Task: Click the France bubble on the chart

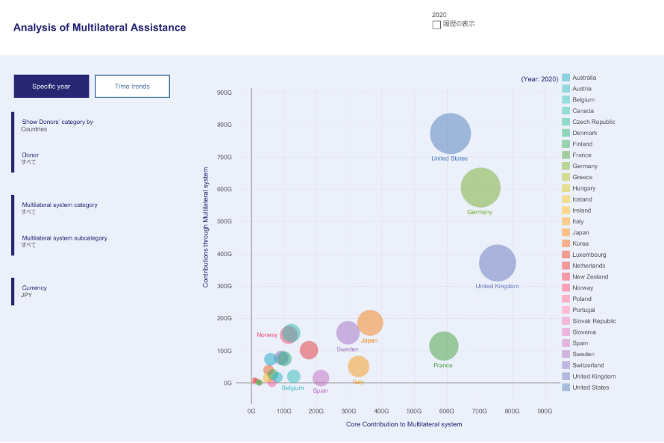Action: tap(443, 346)
